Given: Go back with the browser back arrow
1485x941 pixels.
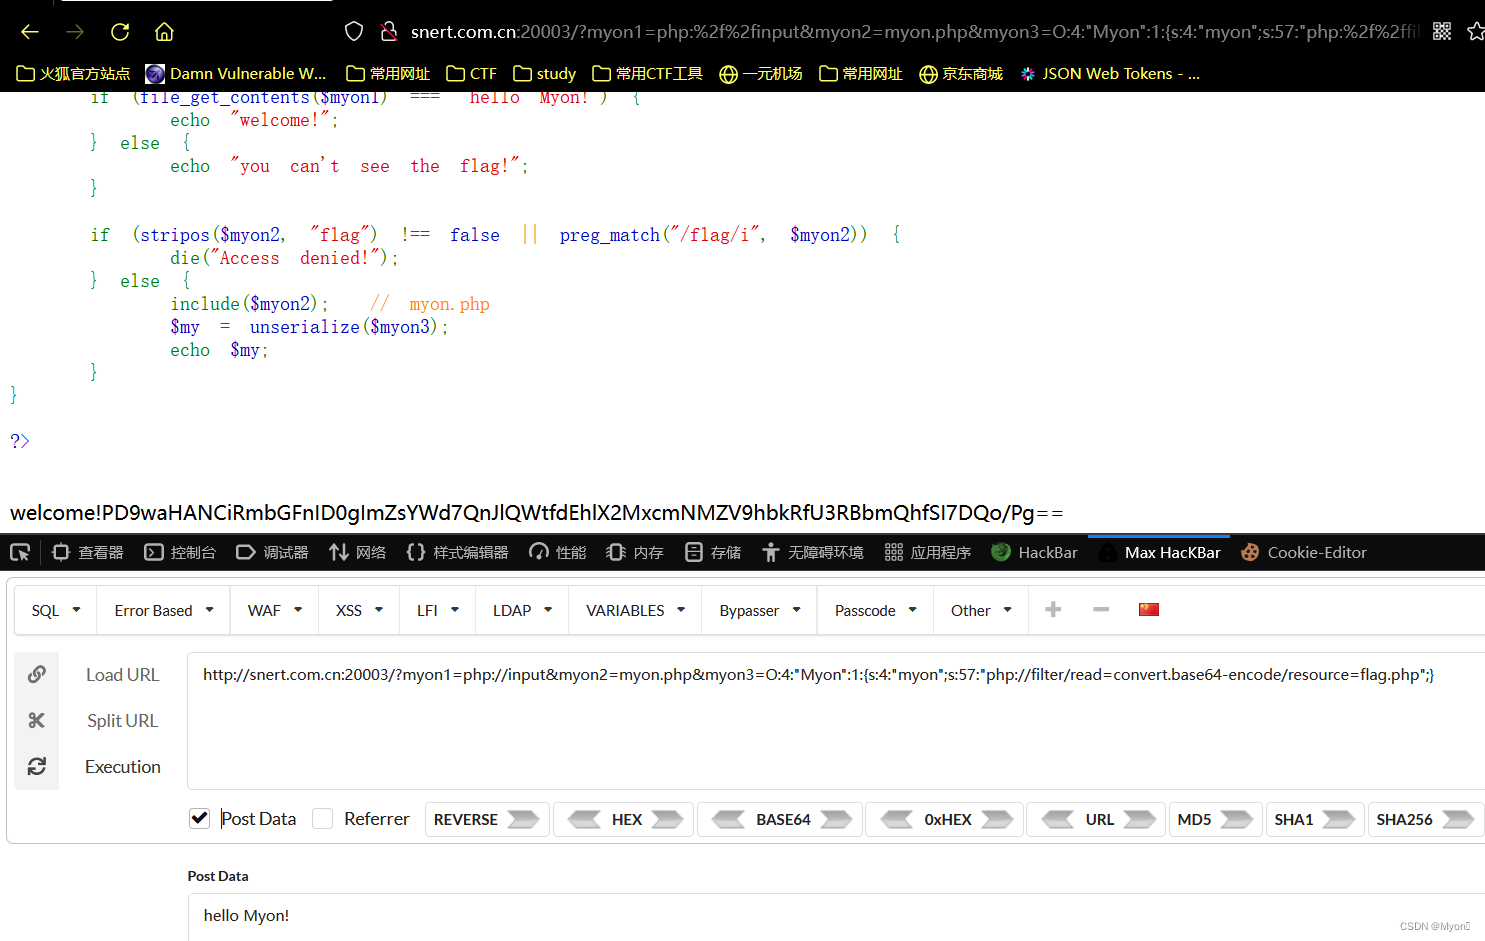Looking at the screenshot, I should tap(30, 32).
